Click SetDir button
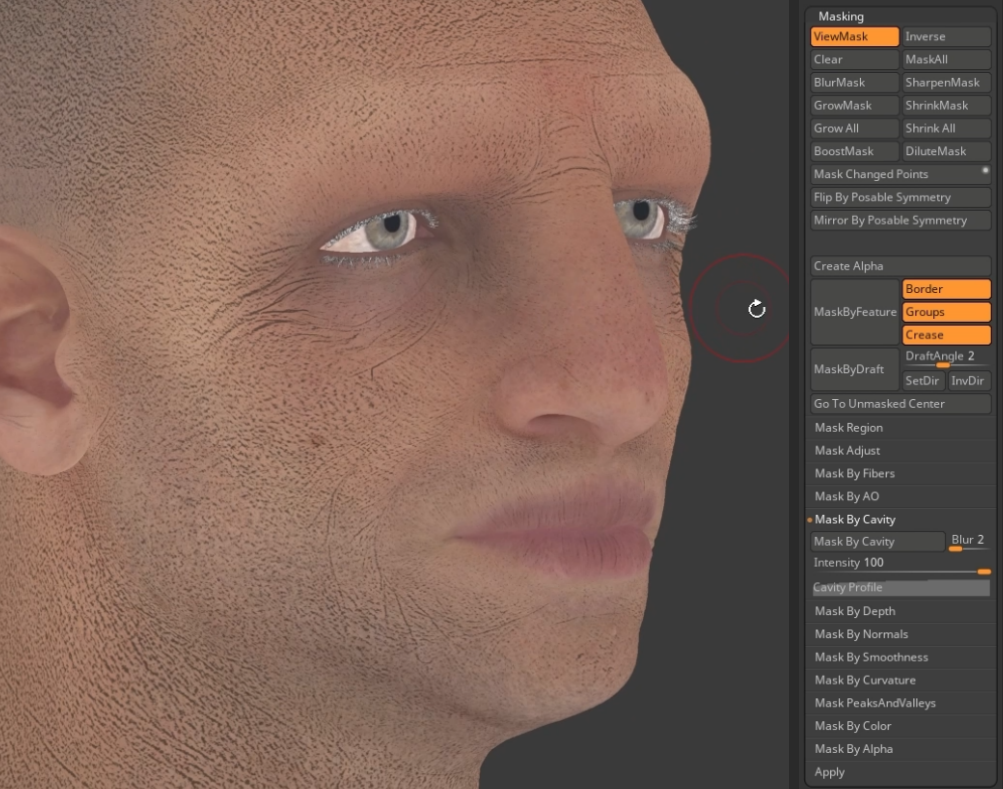Viewport: 1003px width, 789px height. (x=923, y=381)
